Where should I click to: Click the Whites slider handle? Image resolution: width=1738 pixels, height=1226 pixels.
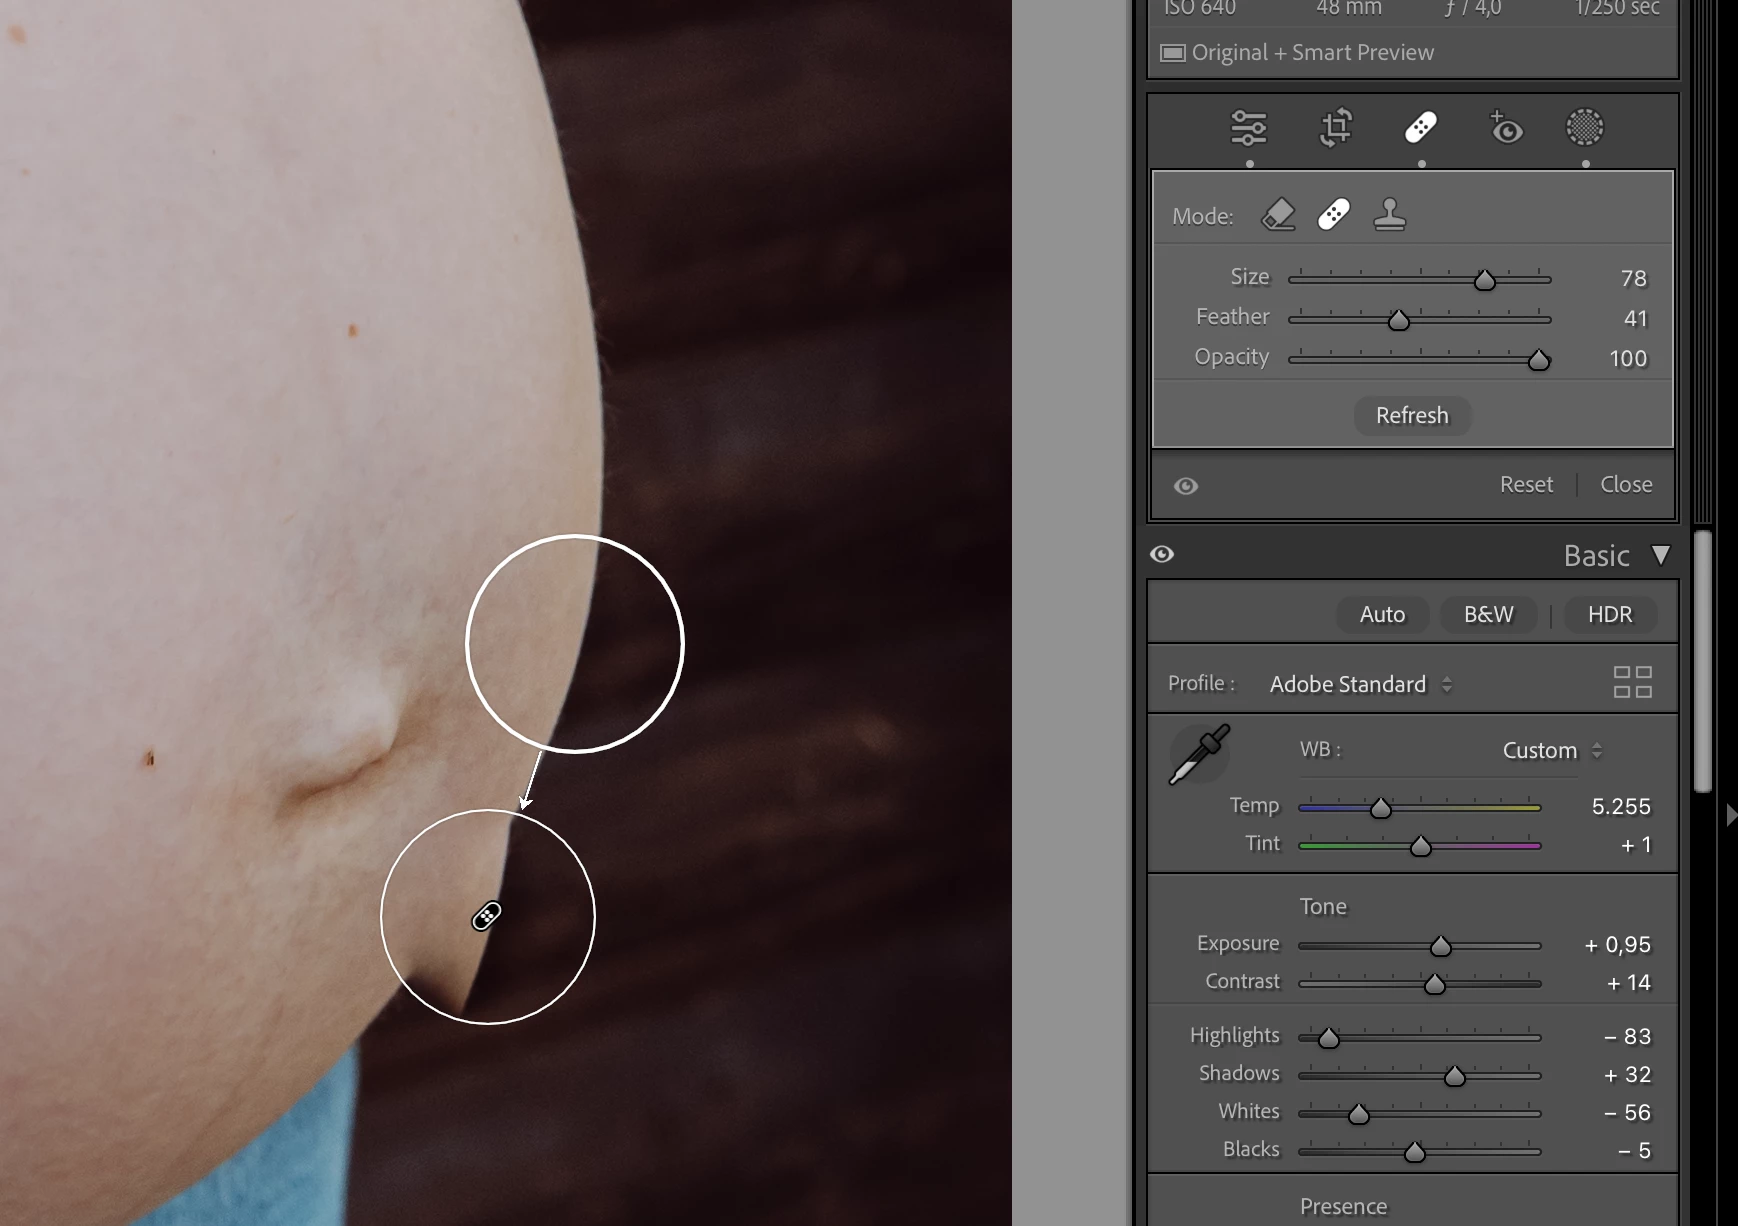[1358, 1115]
